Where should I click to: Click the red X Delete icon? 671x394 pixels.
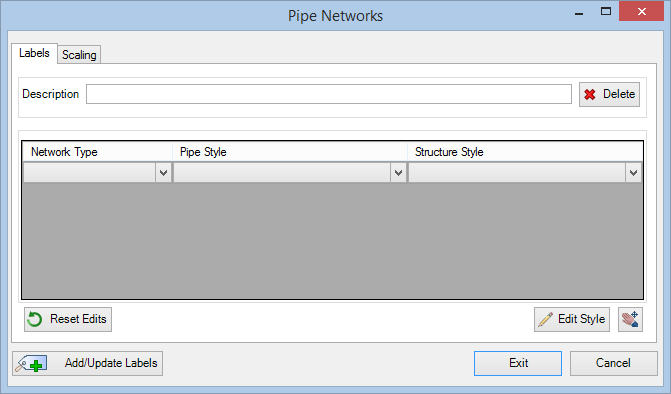click(x=590, y=95)
